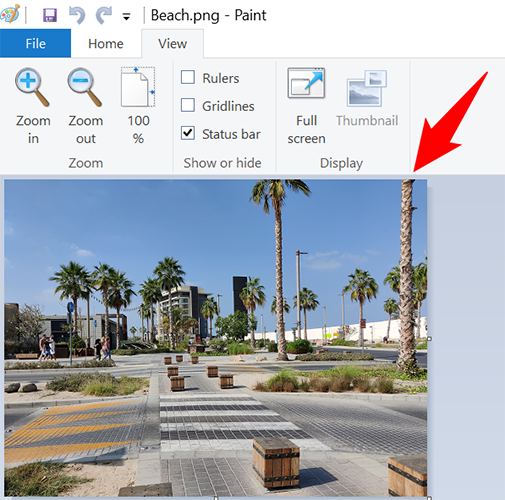Redo the last action
The width and height of the screenshot is (505, 500).
click(104, 15)
